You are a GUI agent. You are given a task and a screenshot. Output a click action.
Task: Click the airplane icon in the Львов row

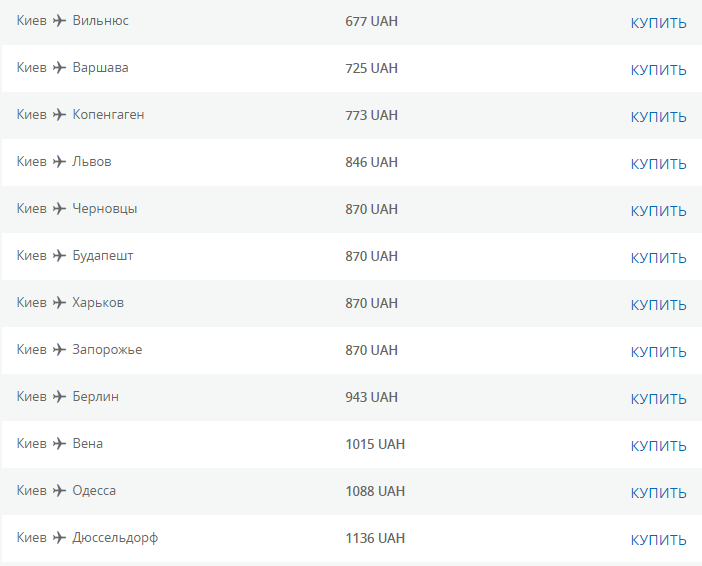60,162
